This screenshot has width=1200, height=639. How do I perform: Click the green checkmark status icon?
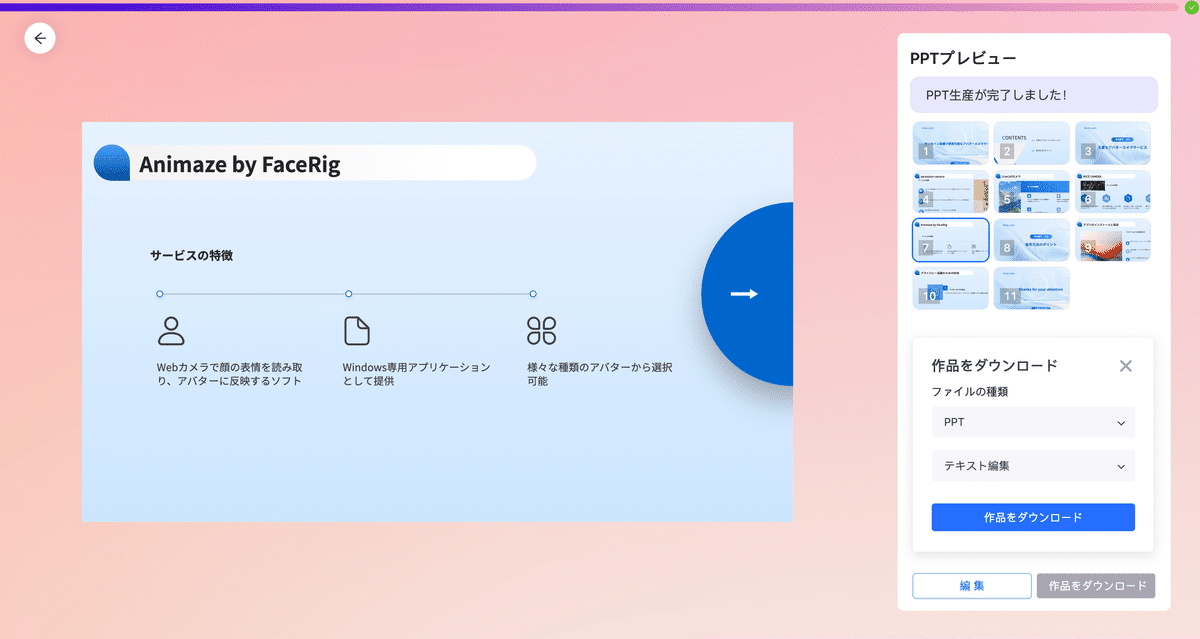1191,7
